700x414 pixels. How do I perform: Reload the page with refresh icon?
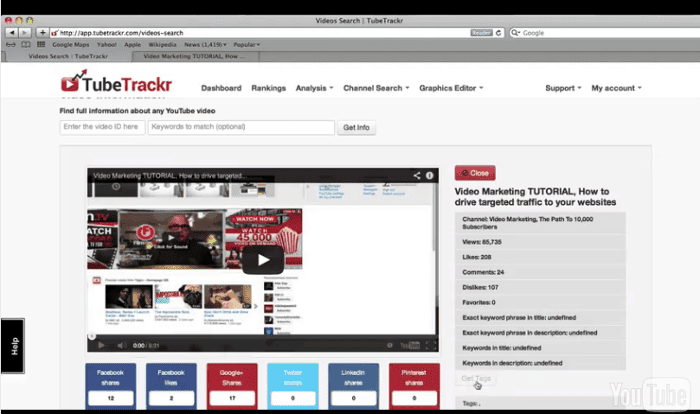pos(498,33)
